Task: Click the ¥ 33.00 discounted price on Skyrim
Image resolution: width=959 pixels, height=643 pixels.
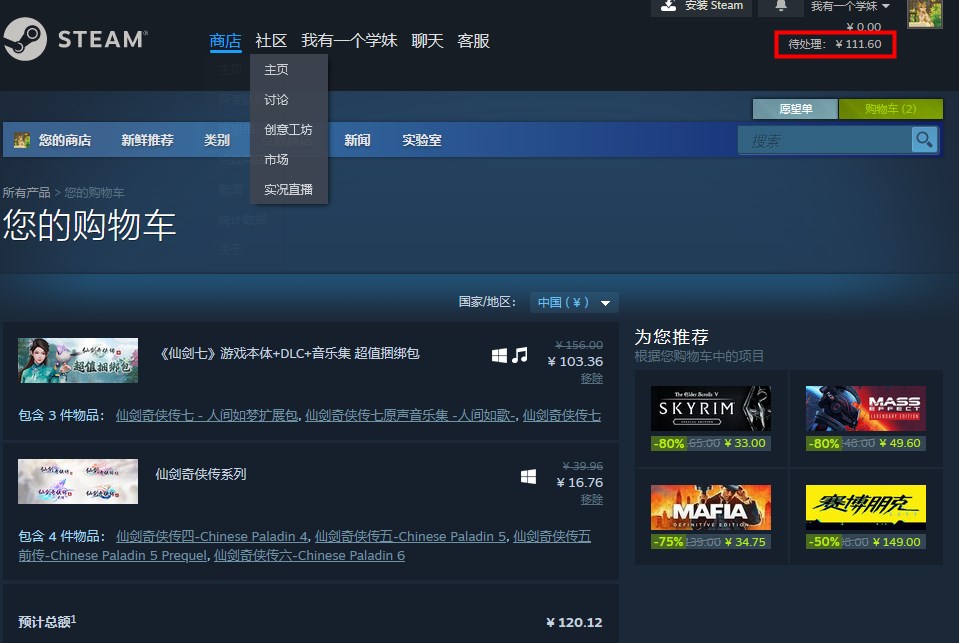Action: coord(745,443)
